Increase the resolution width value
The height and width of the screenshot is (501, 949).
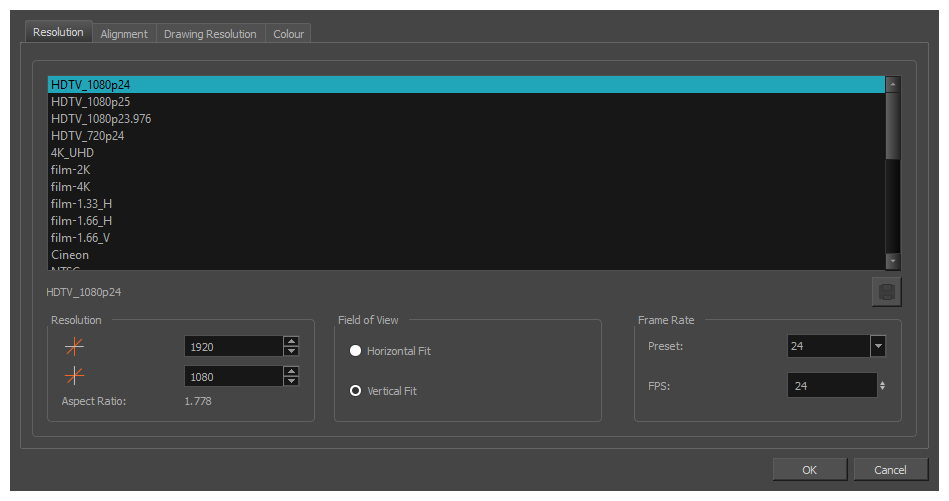click(291, 341)
